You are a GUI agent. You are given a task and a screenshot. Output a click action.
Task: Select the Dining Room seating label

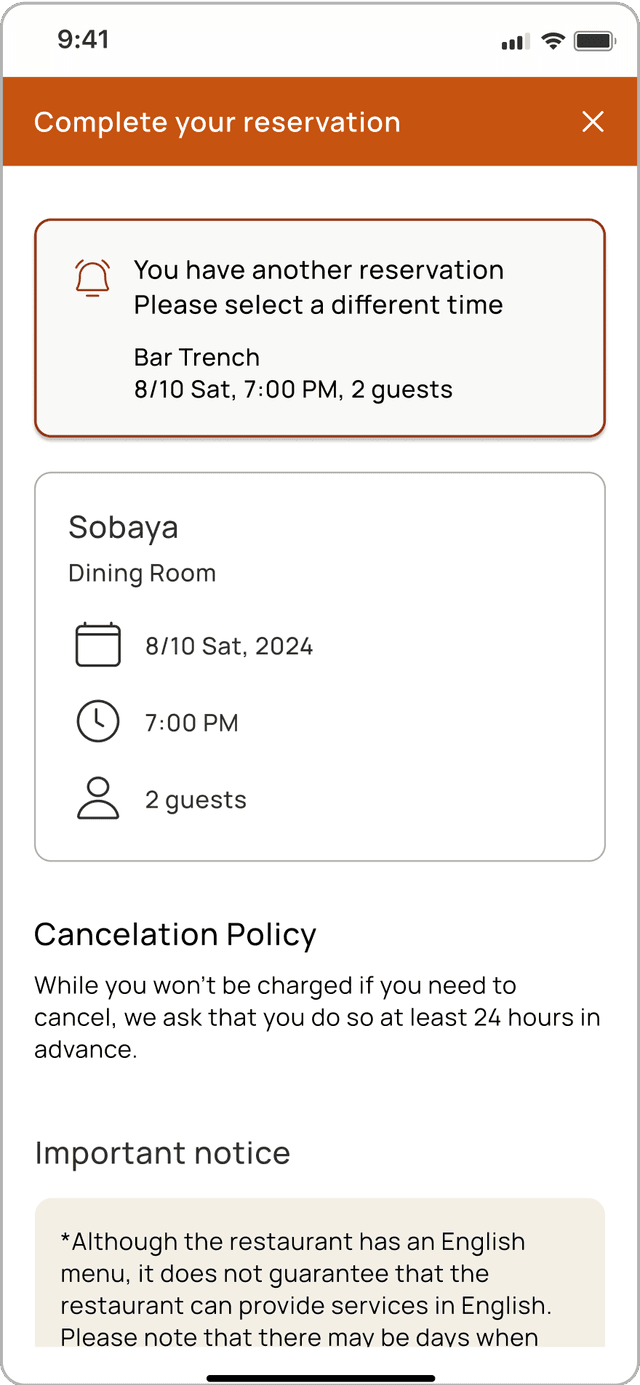pyautogui.click(x=142, y=573)
